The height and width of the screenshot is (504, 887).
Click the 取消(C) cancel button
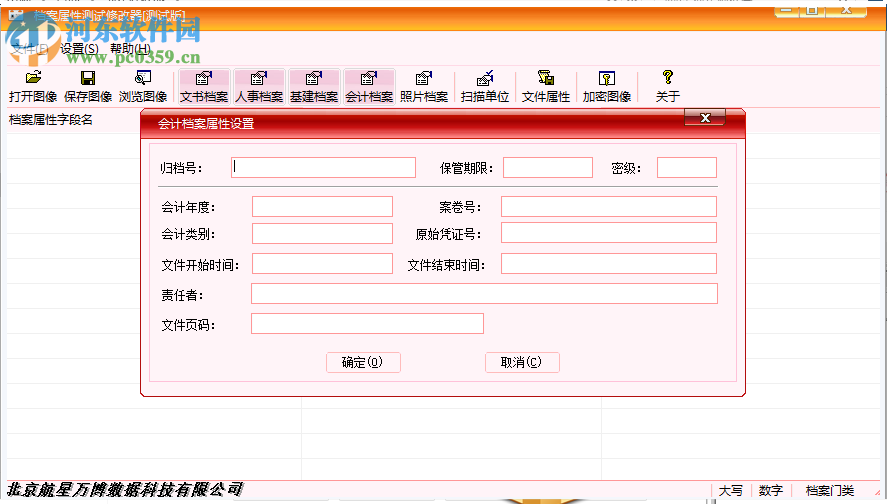(522, 362)
